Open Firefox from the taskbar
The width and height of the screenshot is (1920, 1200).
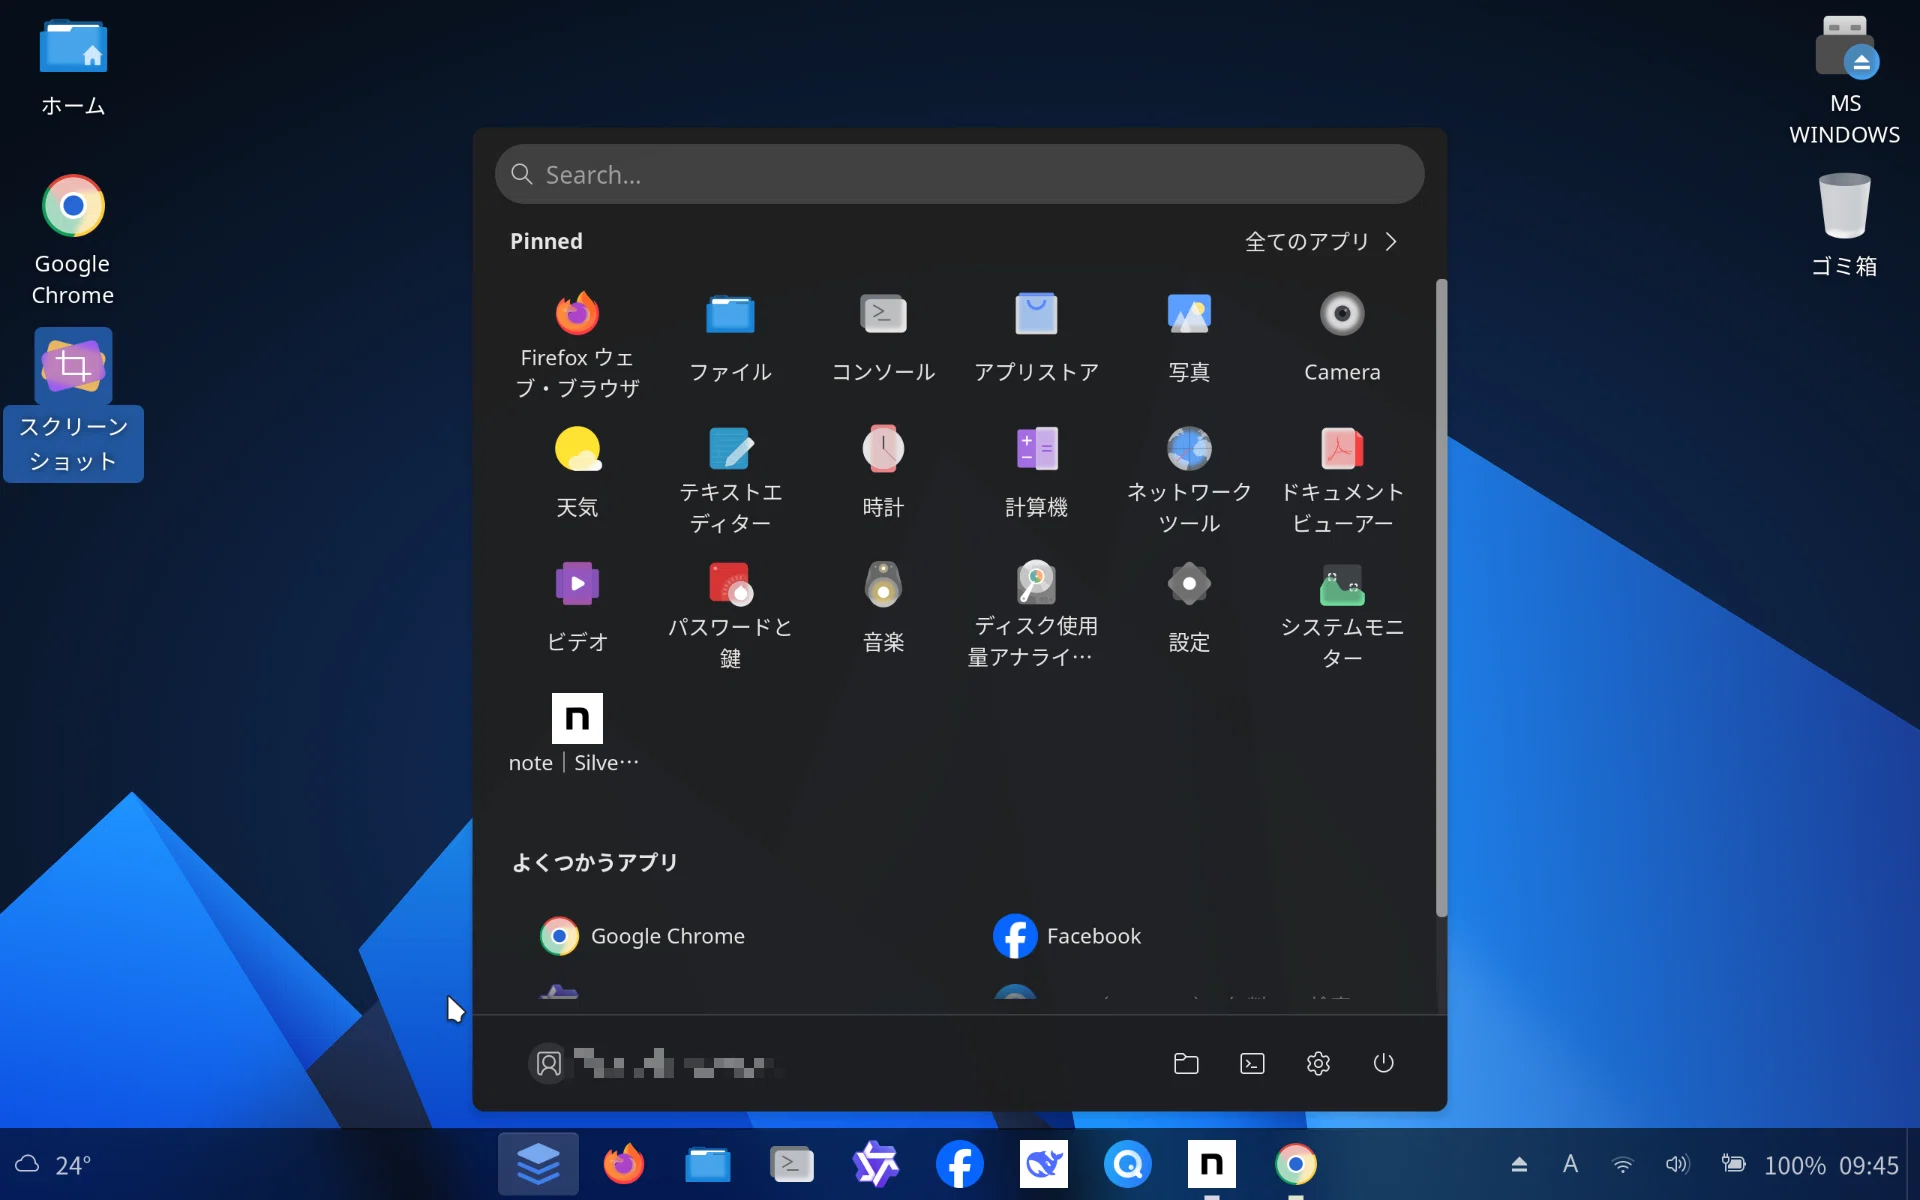click(623, 1164)
